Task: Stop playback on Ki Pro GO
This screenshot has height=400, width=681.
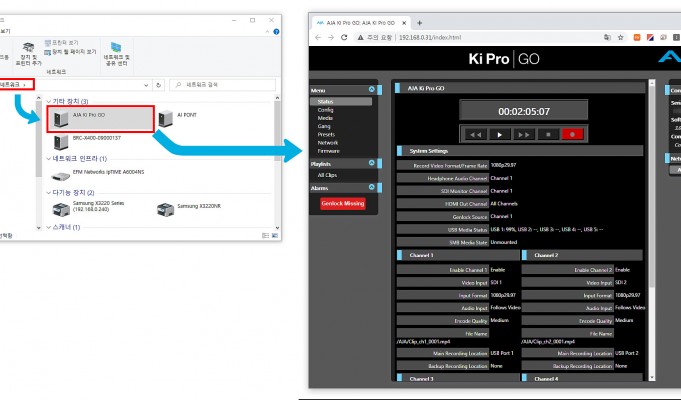Action: [548, 135]
